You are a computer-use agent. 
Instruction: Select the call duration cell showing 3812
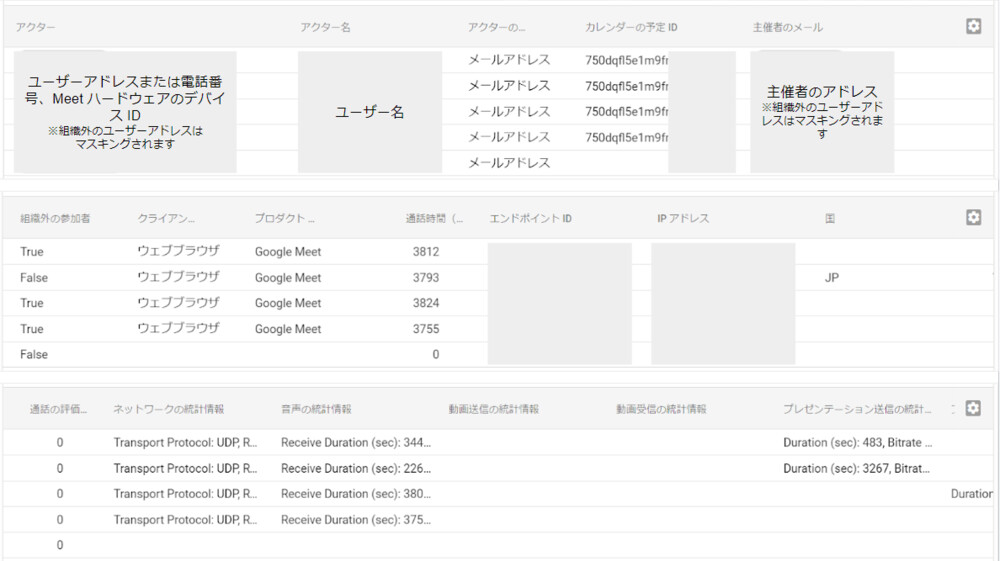click(425, 252)
